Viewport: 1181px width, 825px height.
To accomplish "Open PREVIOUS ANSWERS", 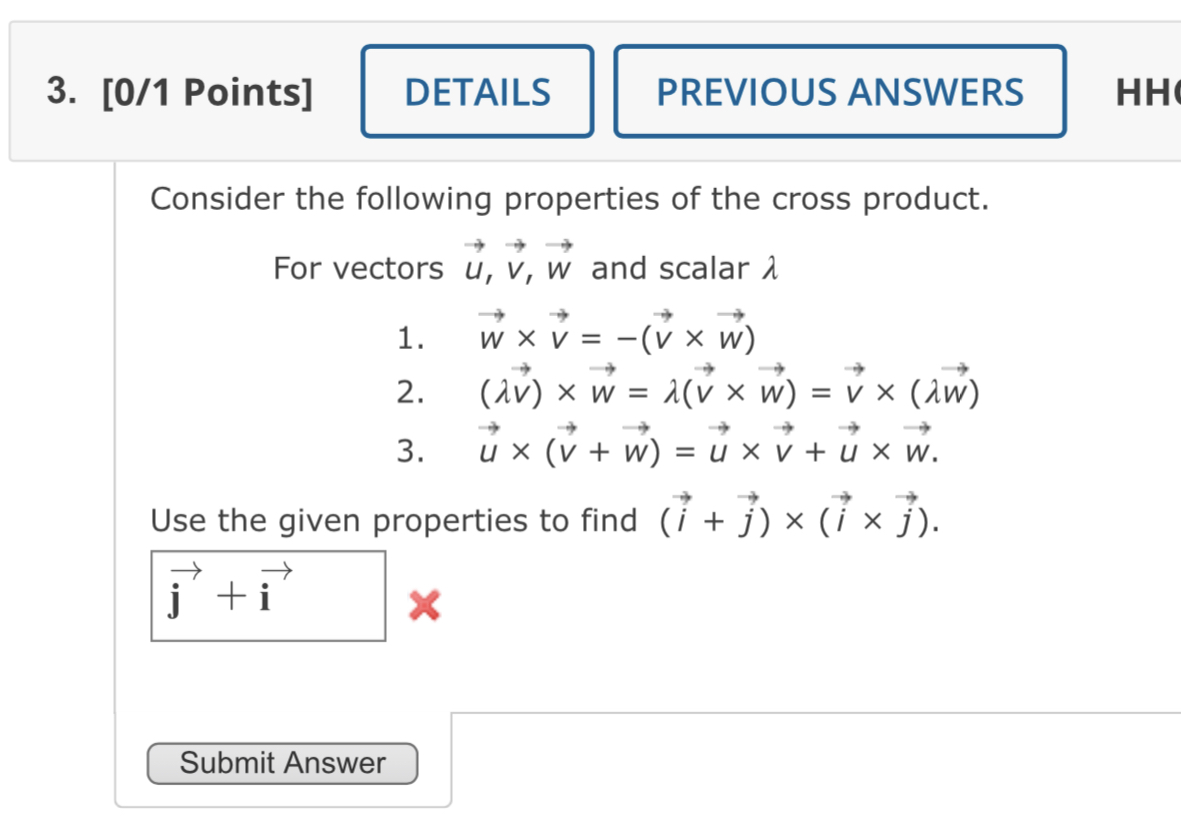I will 840,92.
